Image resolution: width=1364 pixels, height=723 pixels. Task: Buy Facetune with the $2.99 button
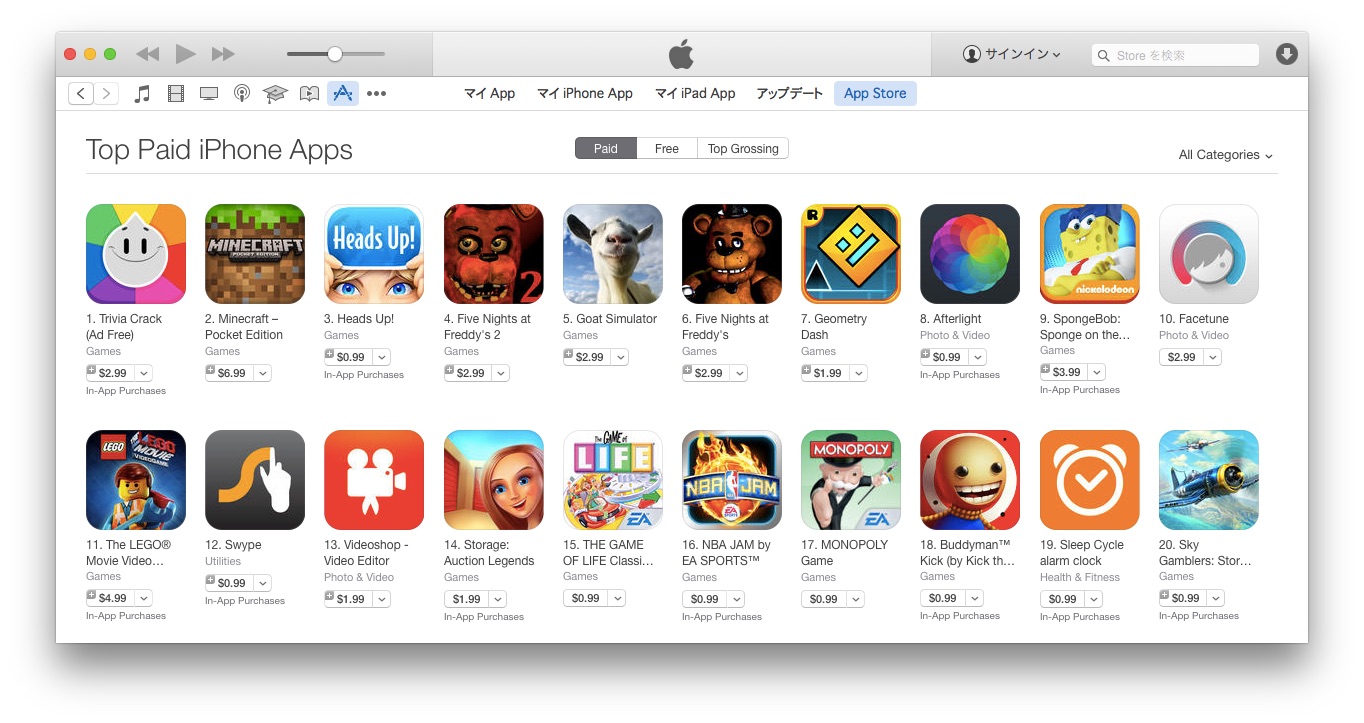pyautogui.click(x=1181, y=357)
